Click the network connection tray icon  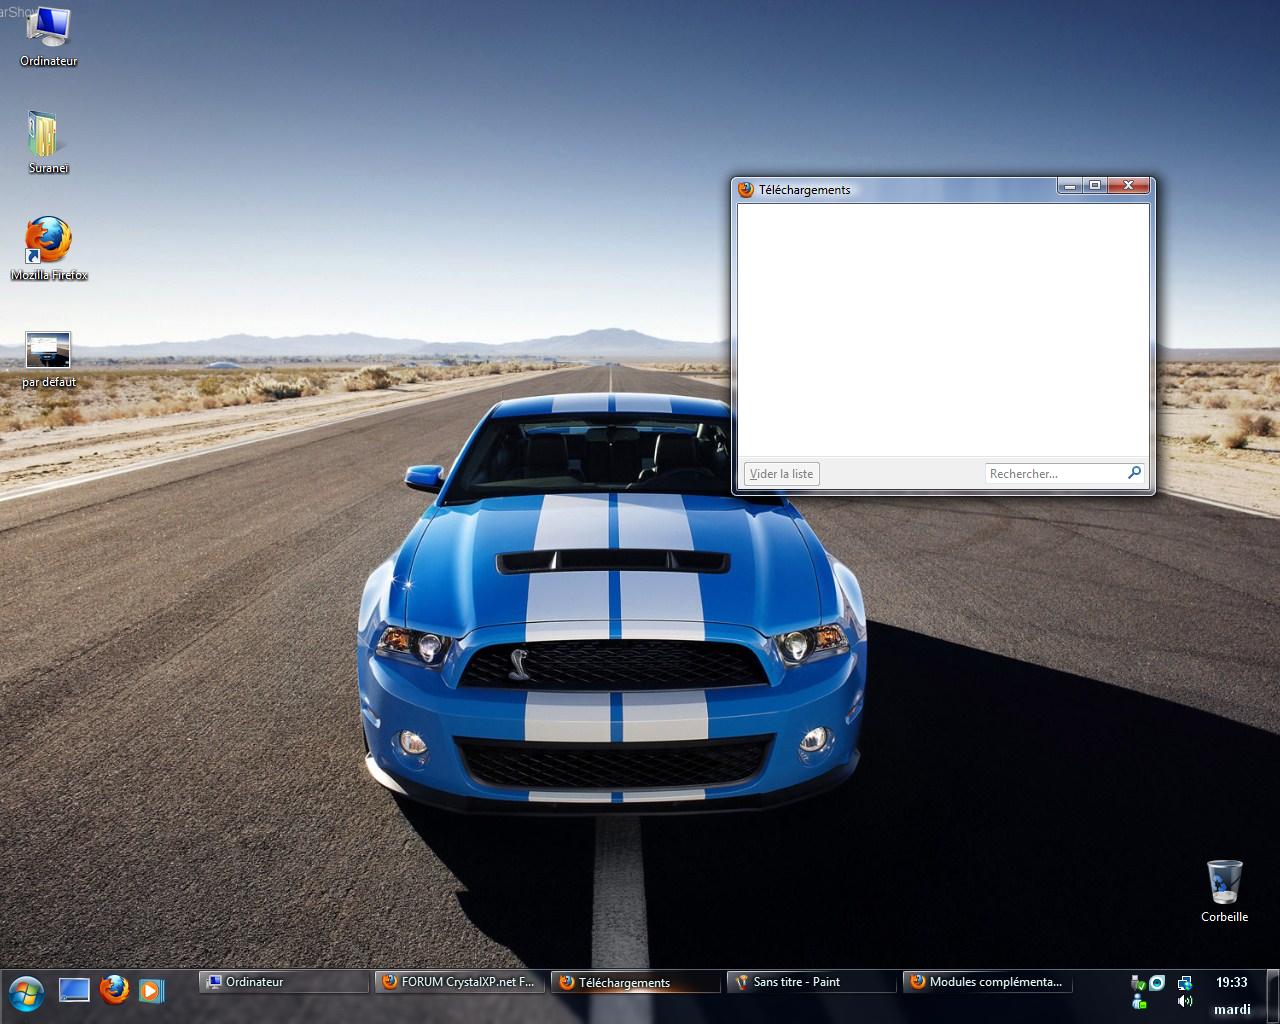point(1185,983)
